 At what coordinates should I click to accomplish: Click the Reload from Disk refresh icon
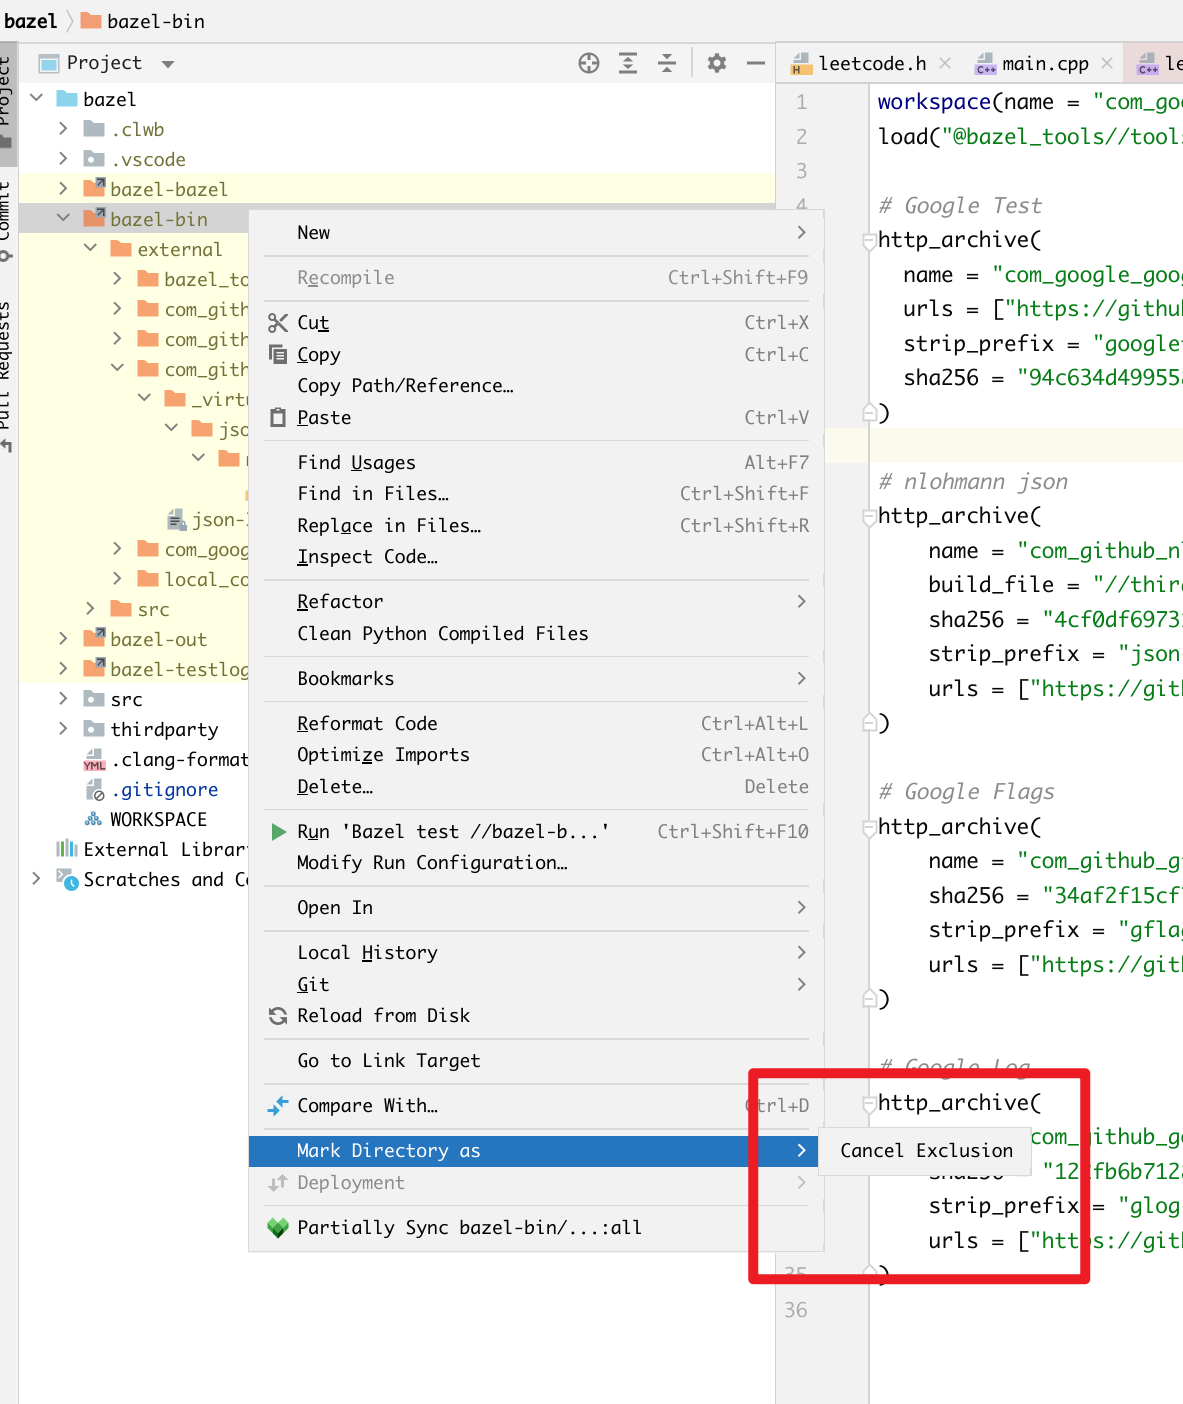click(x=277, y=1015)
